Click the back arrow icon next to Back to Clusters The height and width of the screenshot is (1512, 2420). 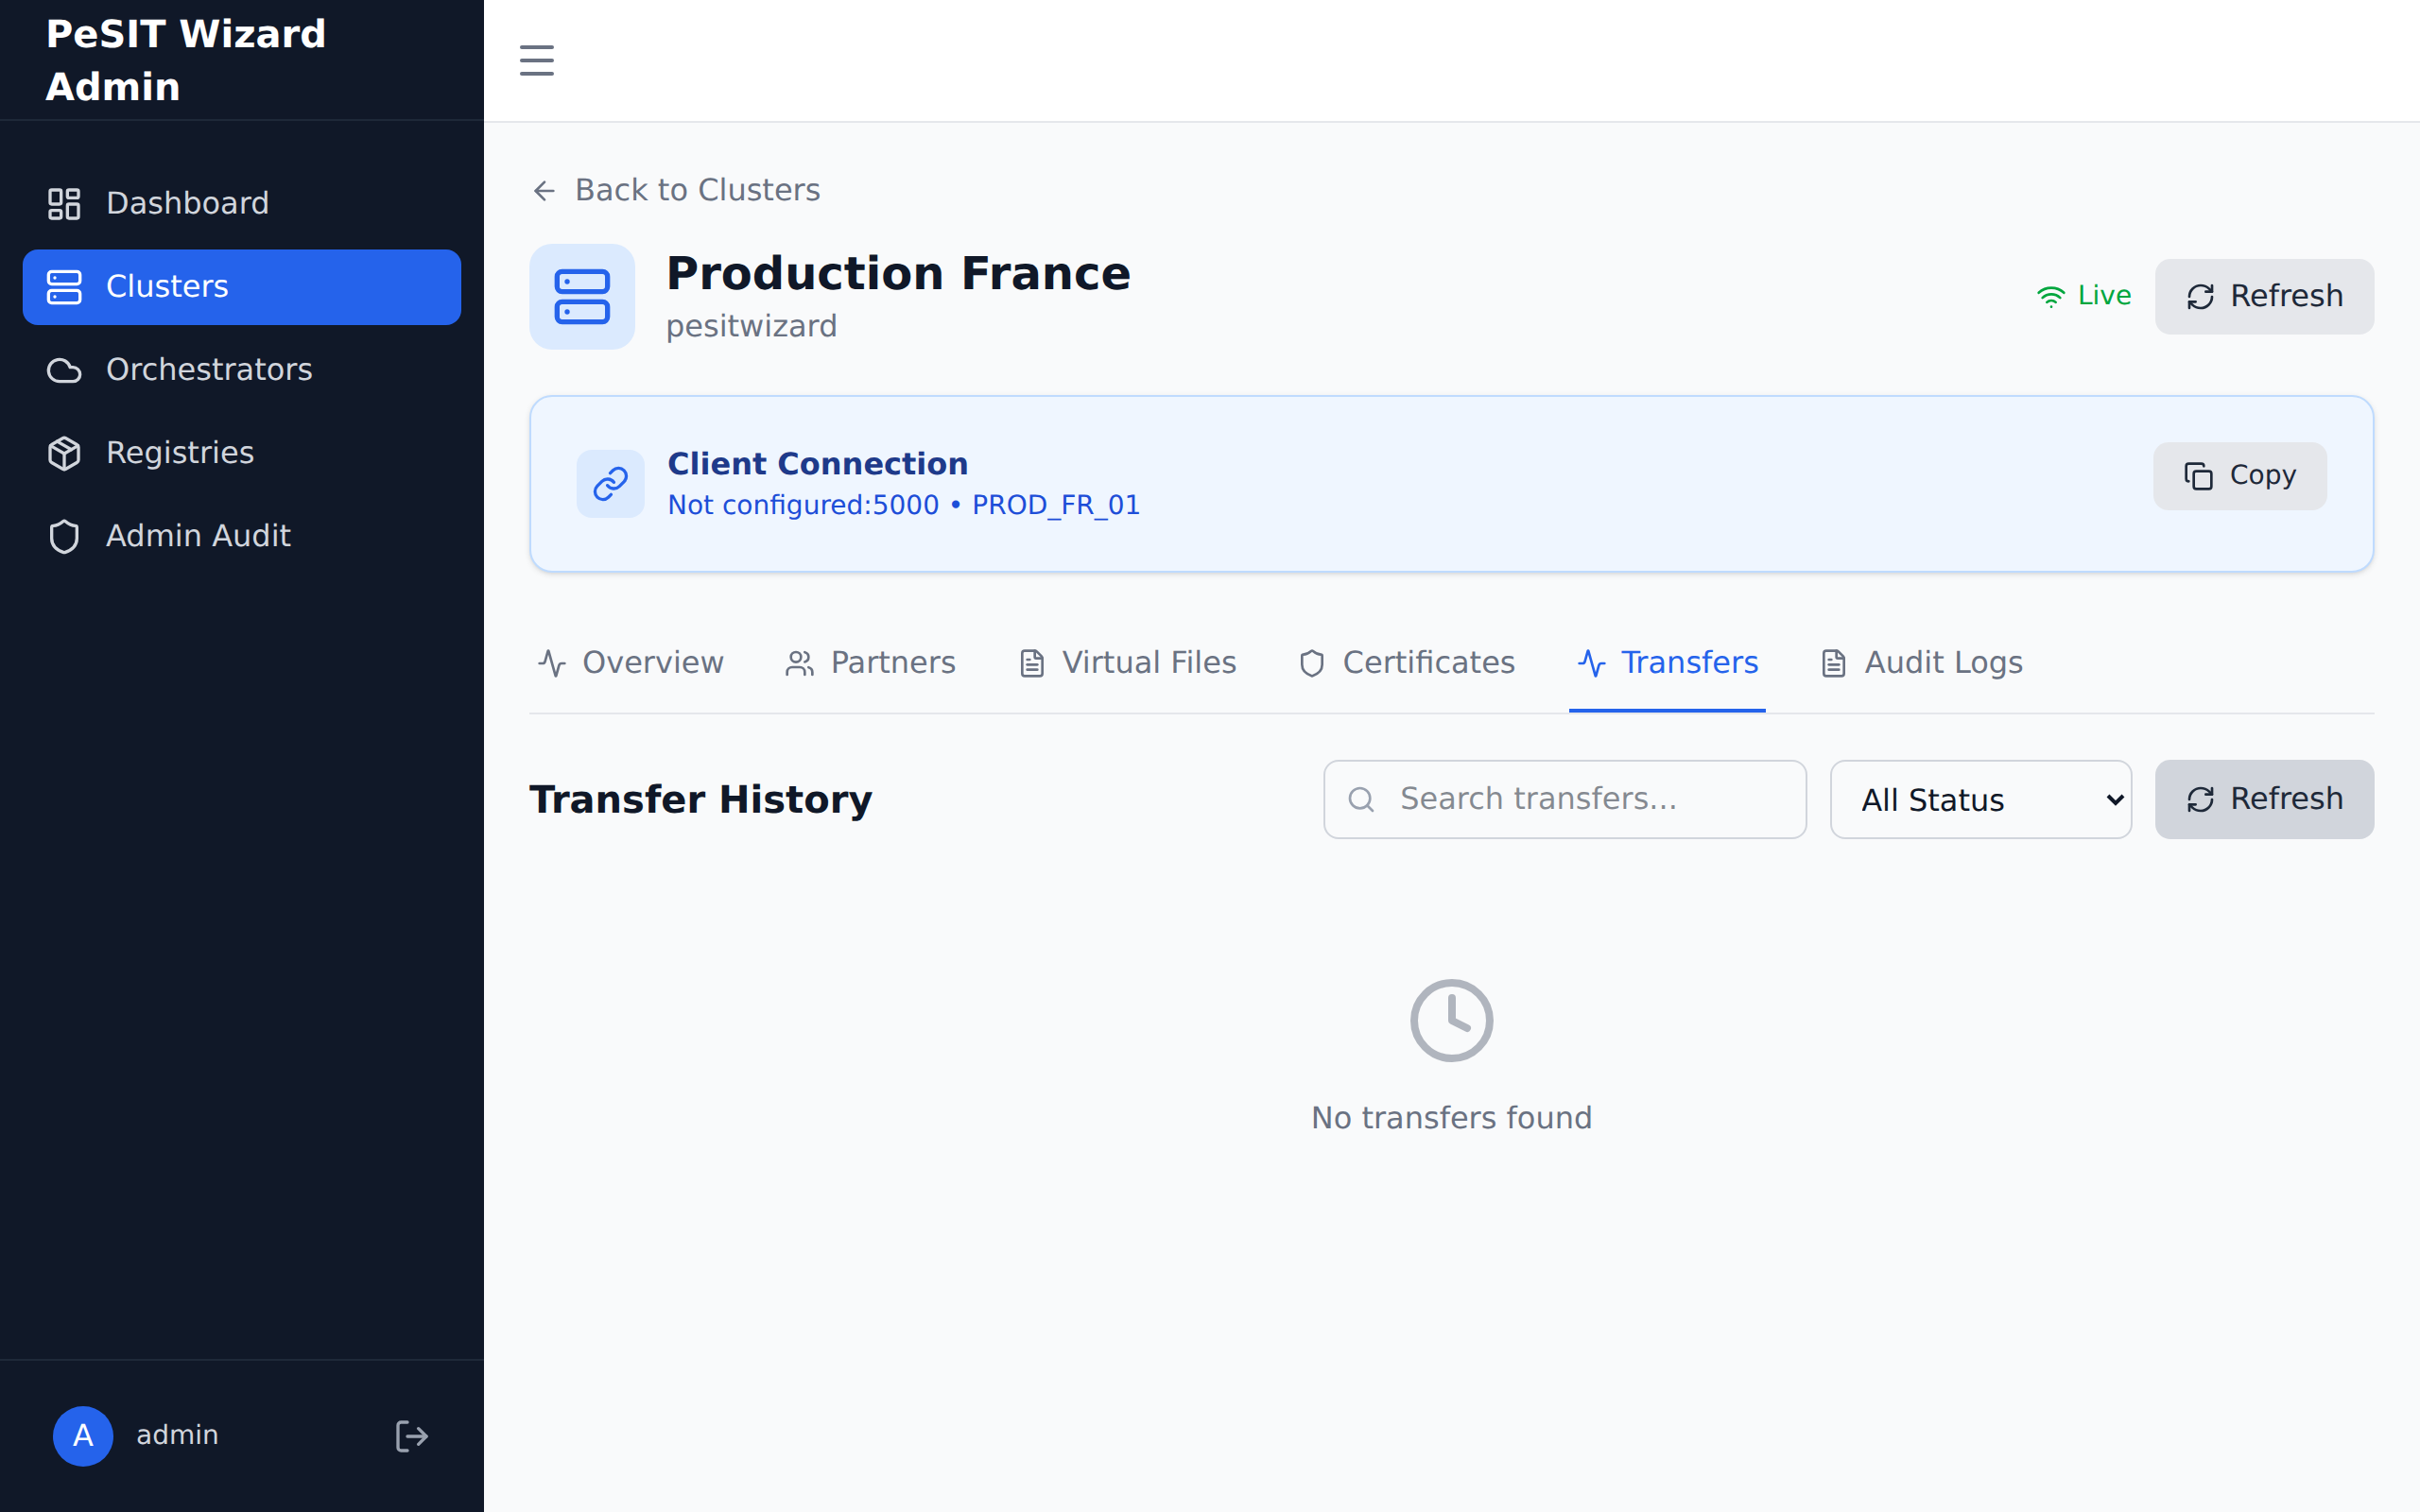click(544, 190)
